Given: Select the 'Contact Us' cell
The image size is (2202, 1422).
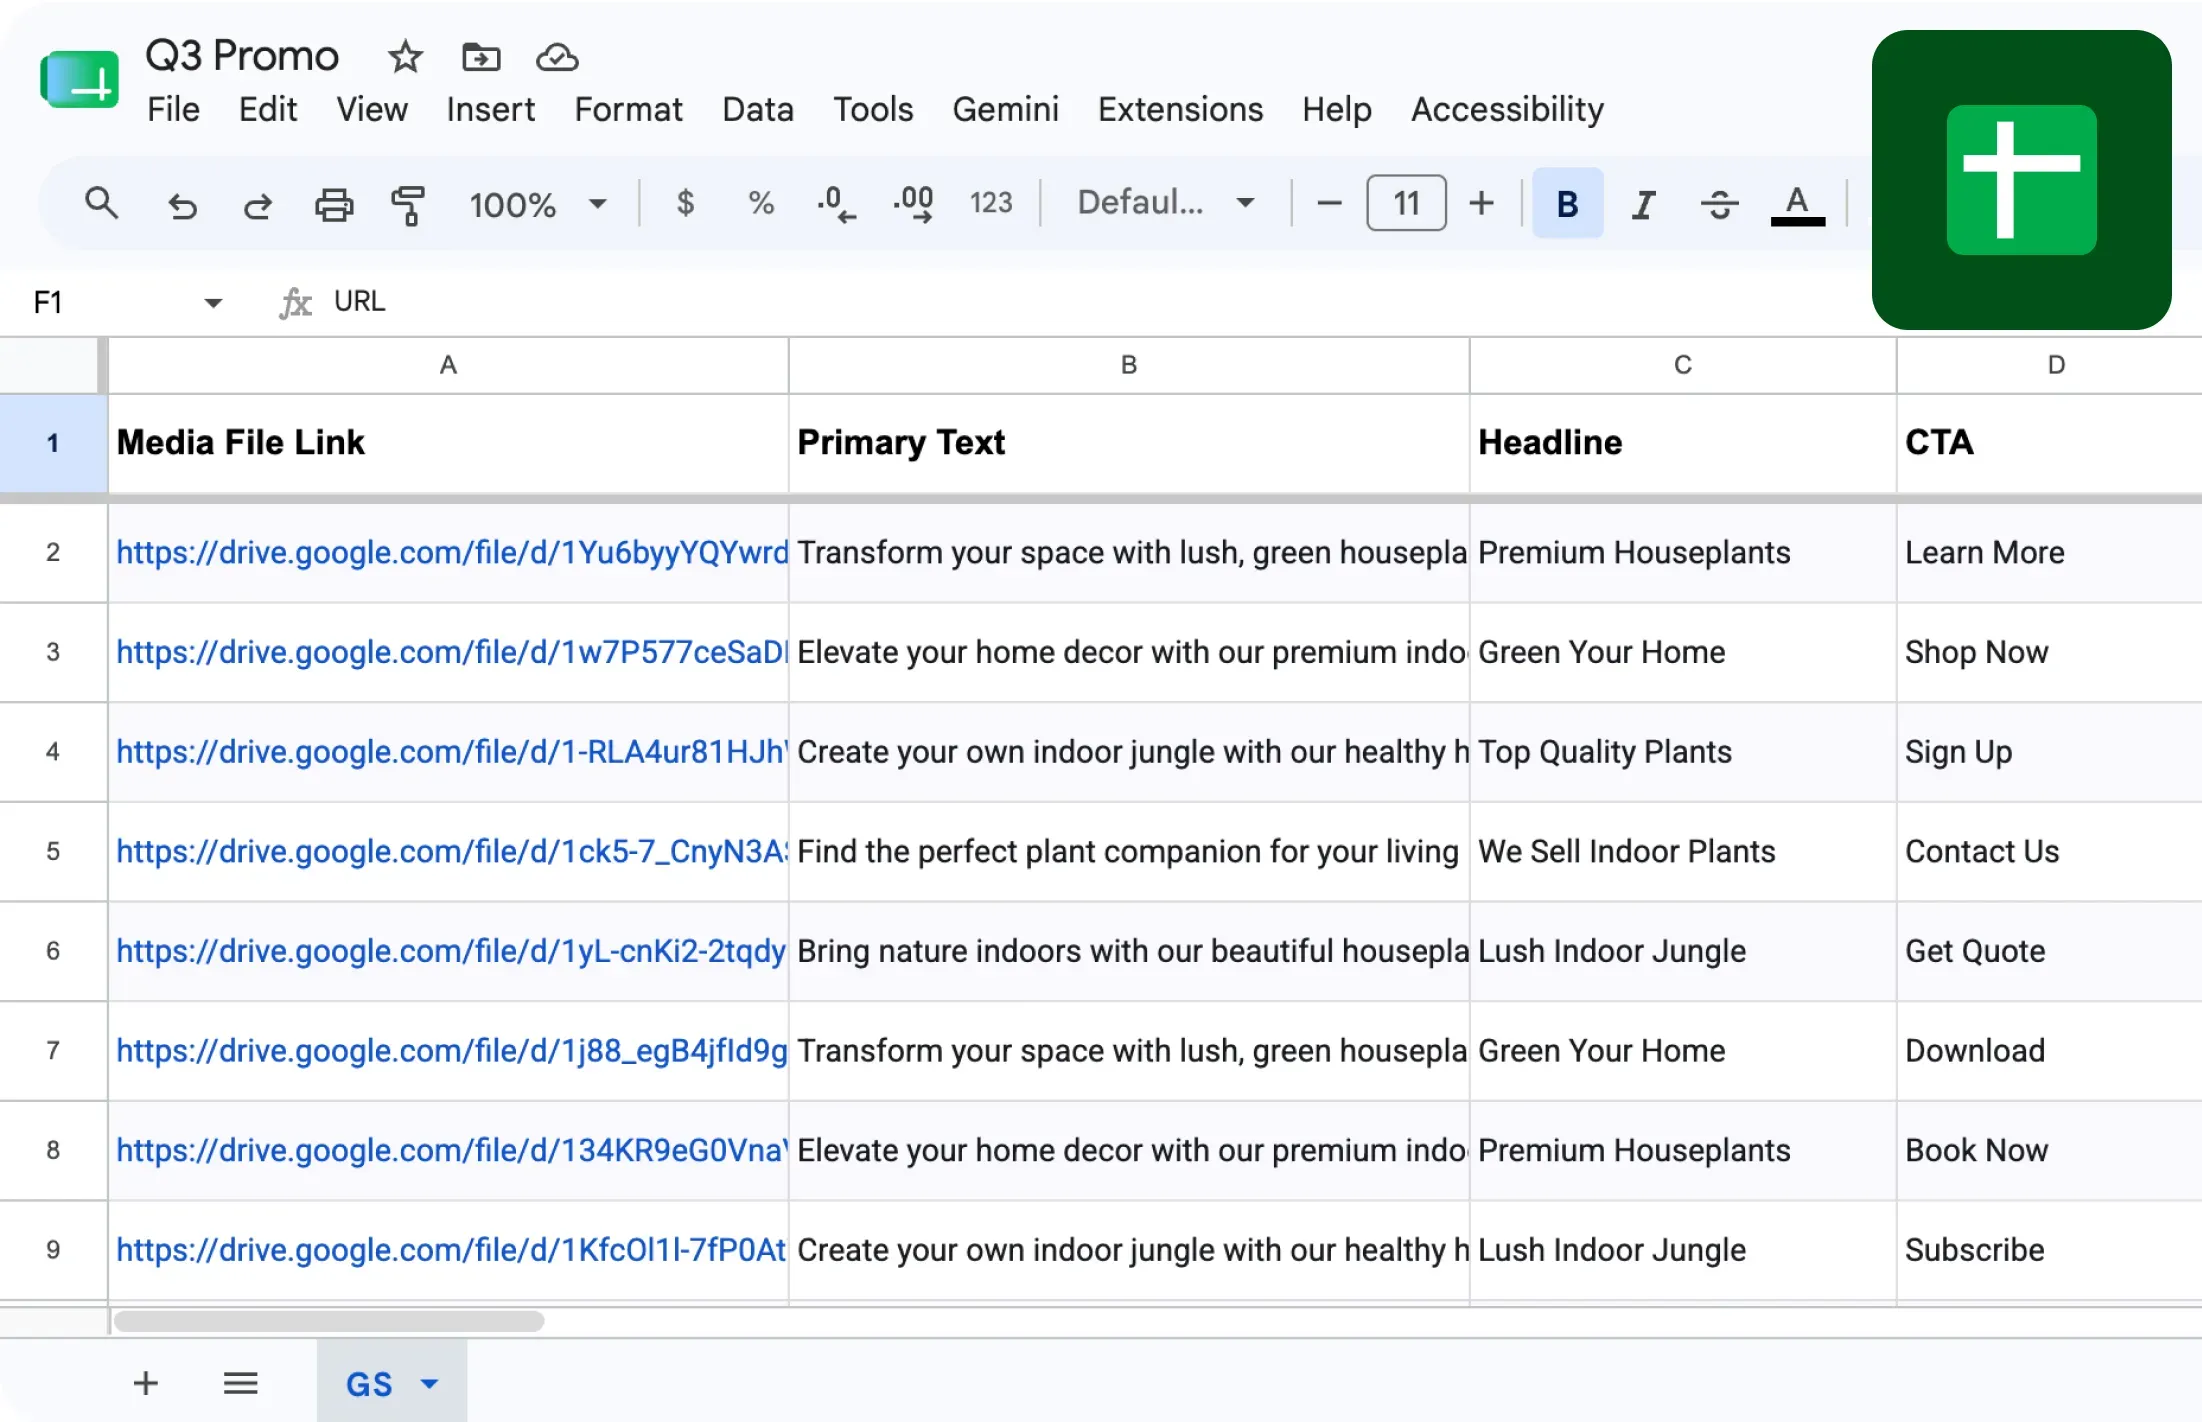Looking at the screenshot, I should (x=2049, y=851).
